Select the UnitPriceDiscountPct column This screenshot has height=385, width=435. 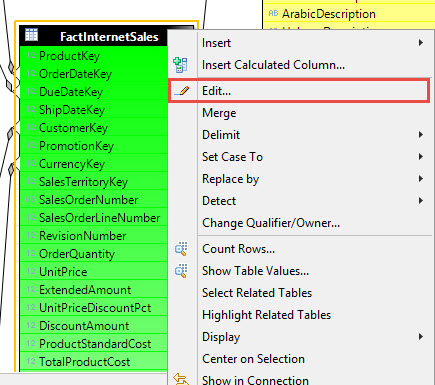pos(93,307)
